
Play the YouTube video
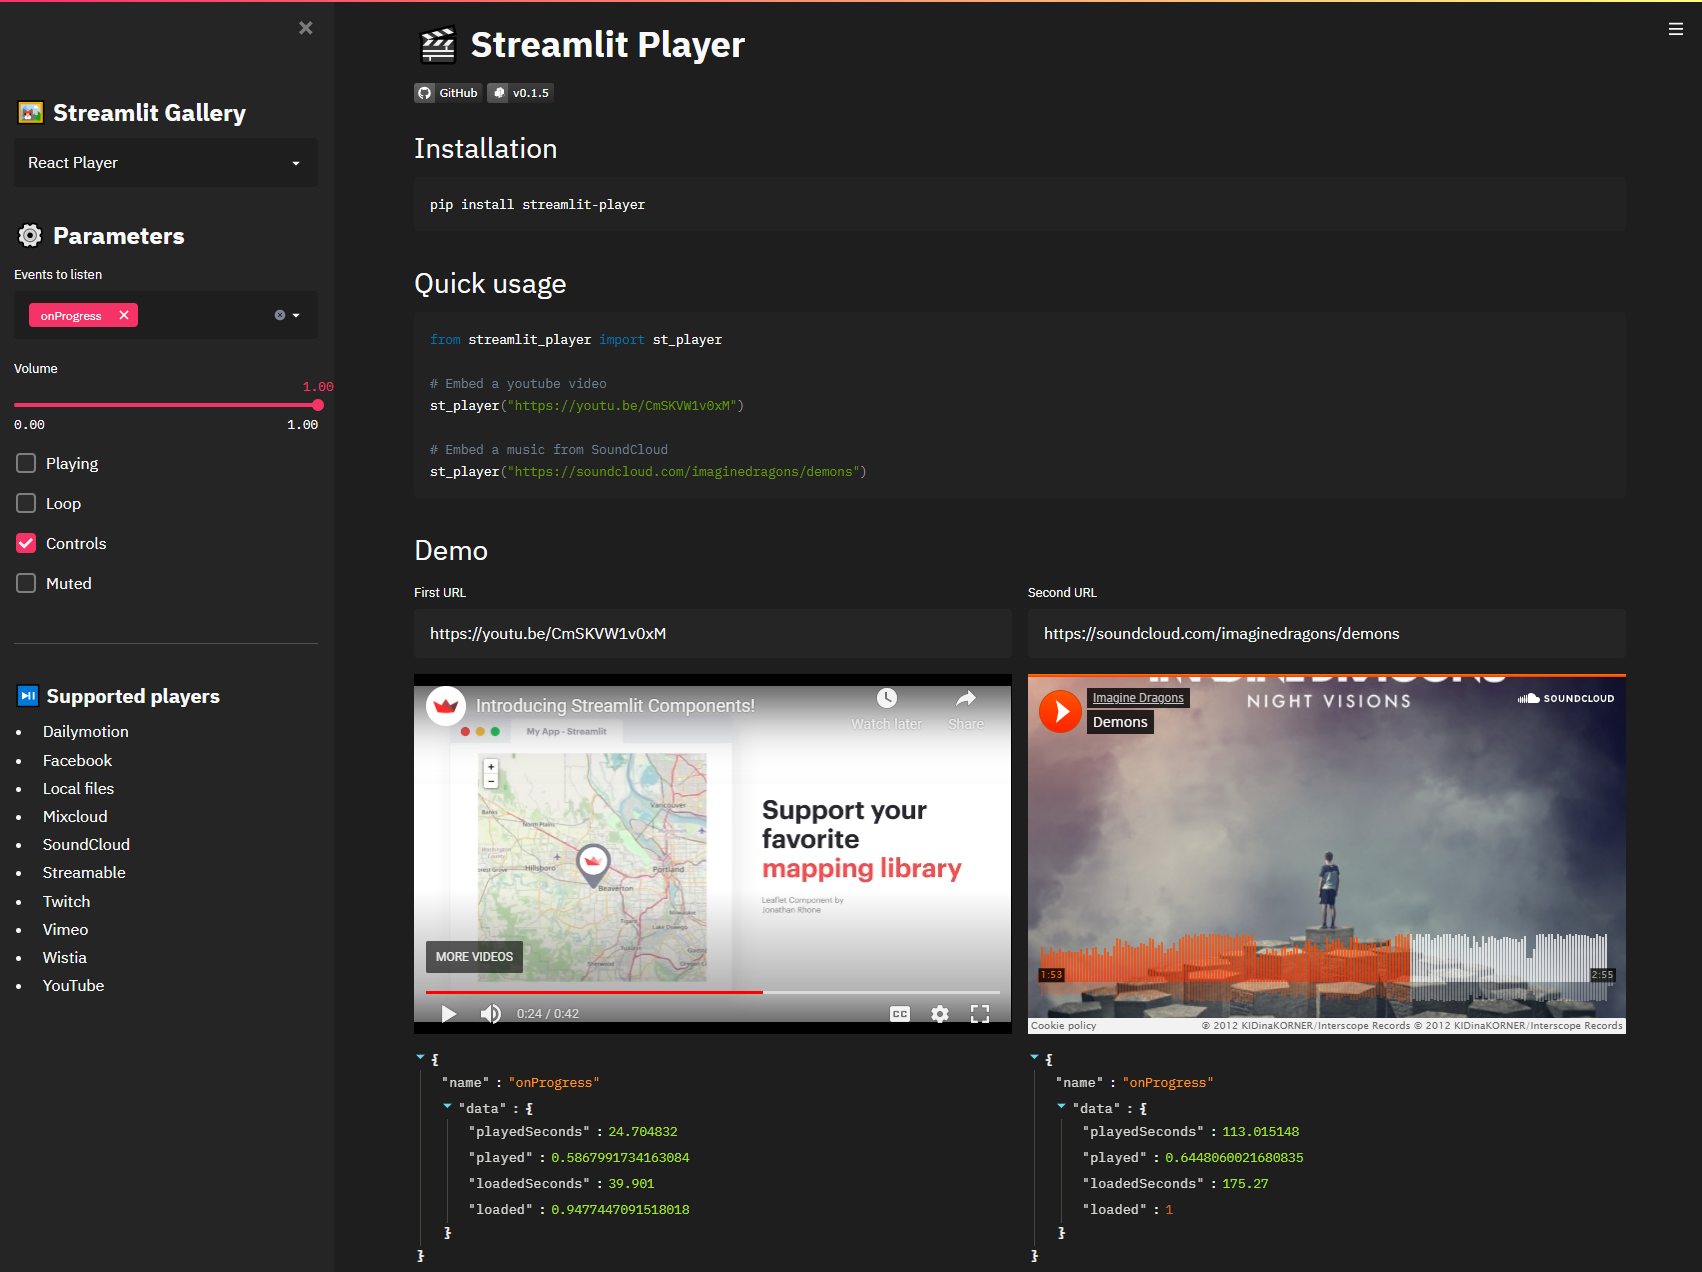(449, 1013)
